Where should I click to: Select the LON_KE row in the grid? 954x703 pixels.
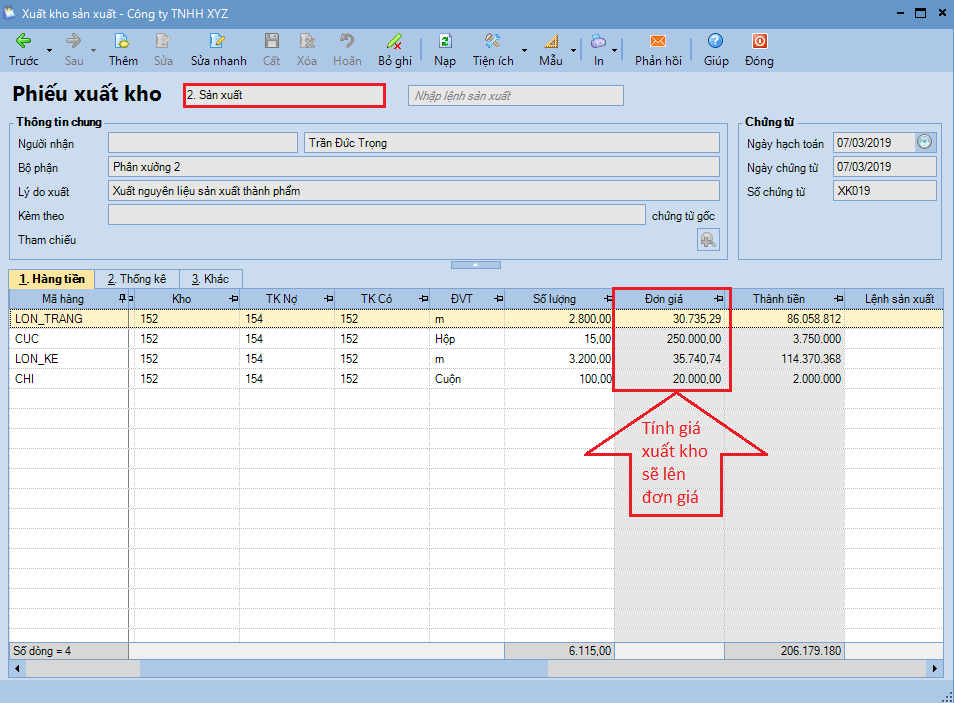pyautogui.click(x=42, y=358)
